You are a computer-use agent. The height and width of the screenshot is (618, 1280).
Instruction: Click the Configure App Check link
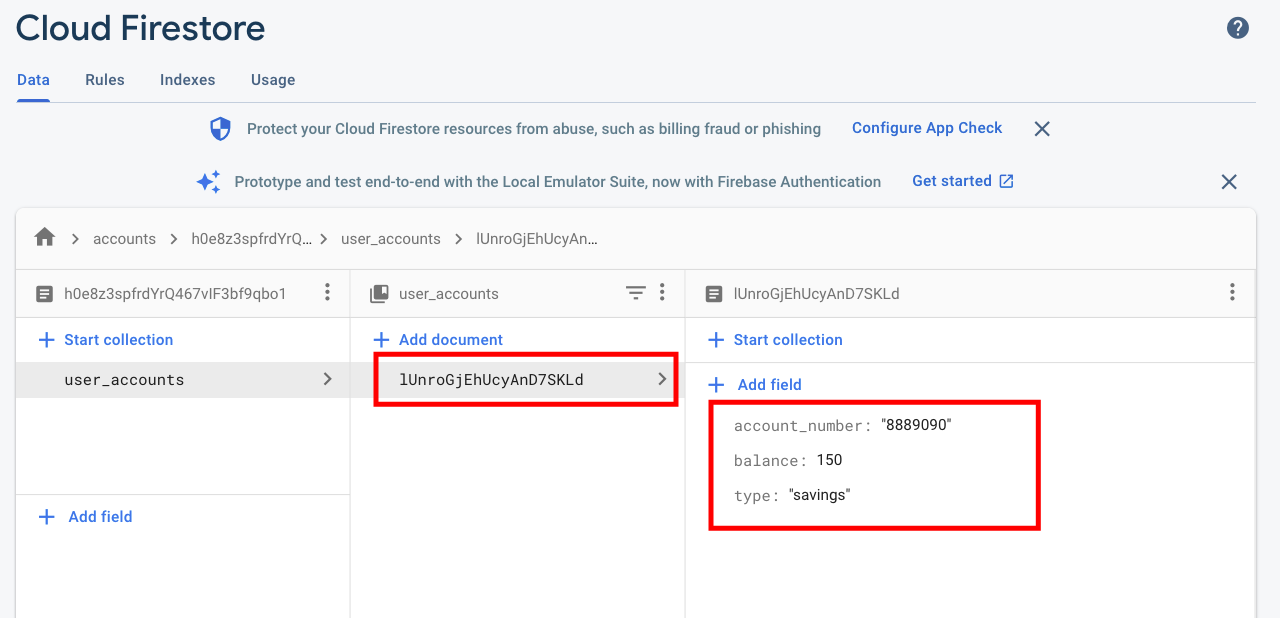tap(927, 128)
